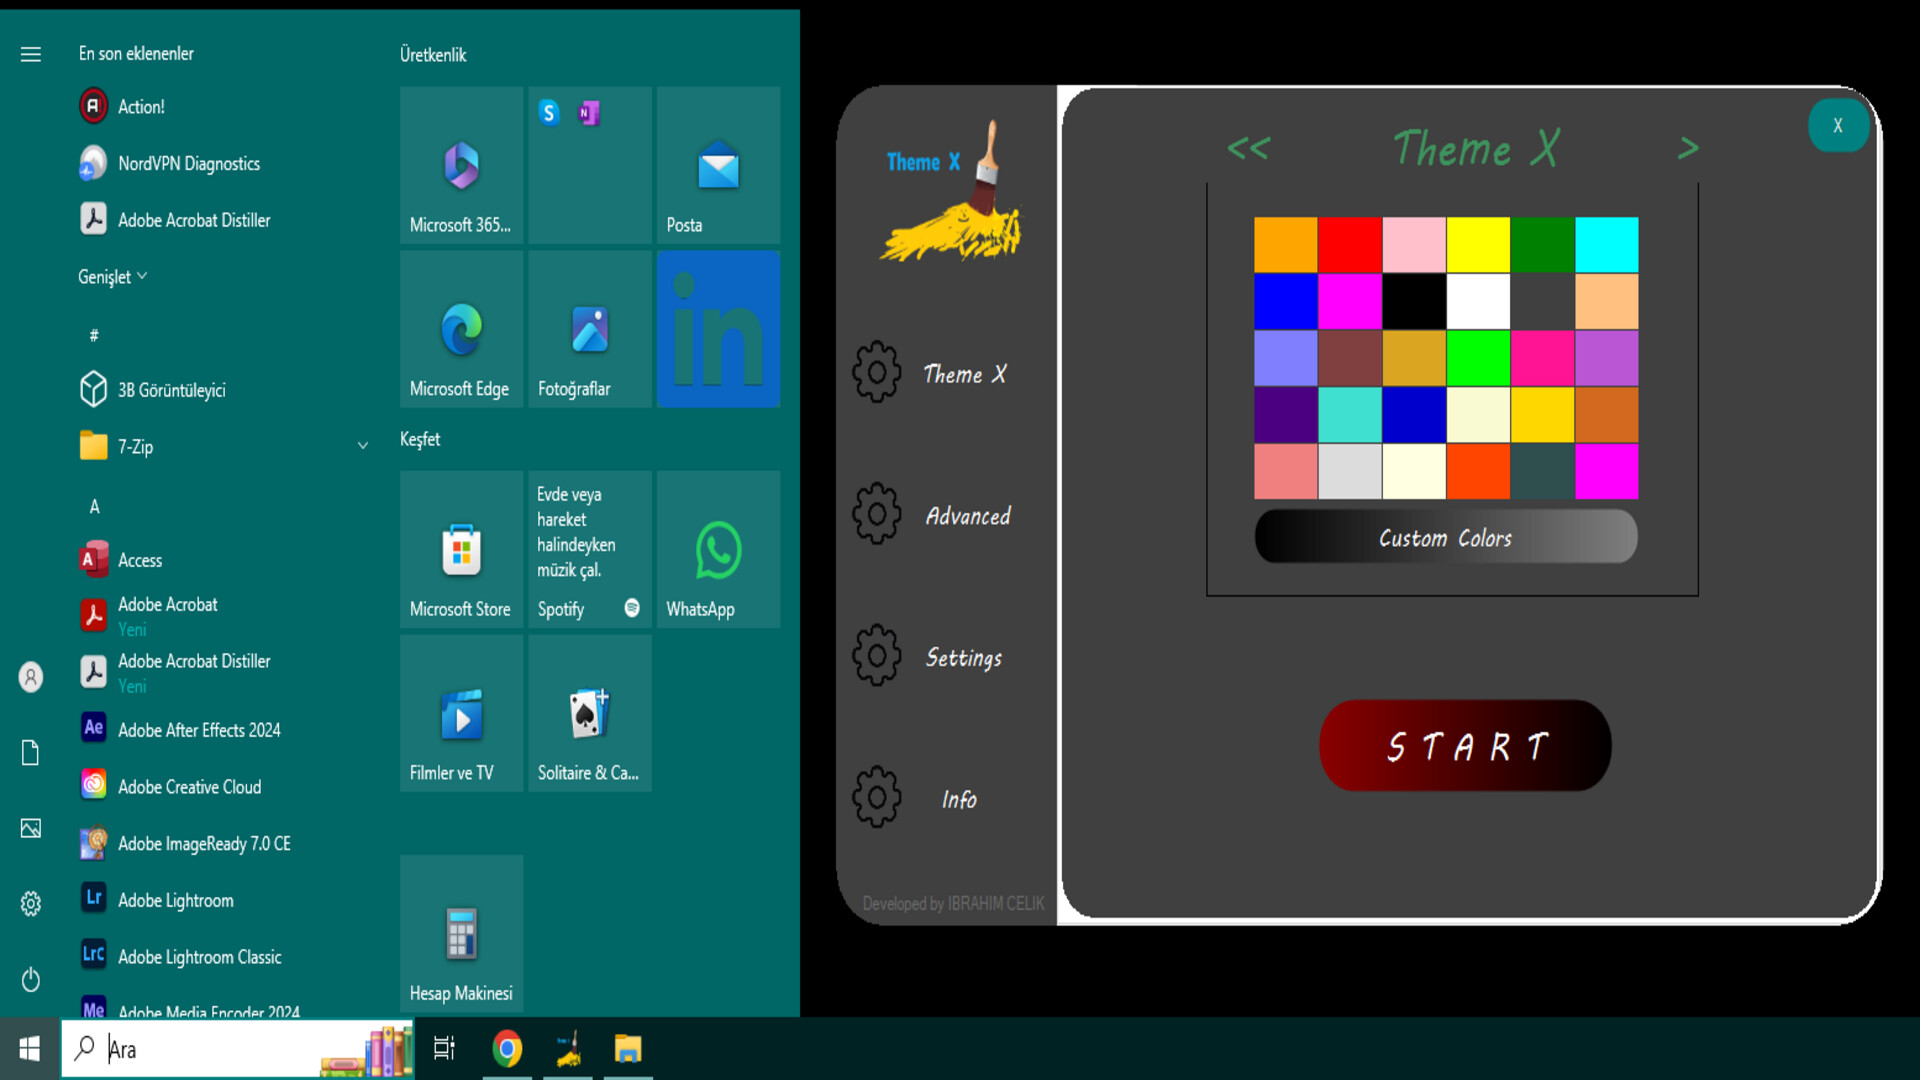
Task: Pick the salmon pink swatch in bottom row
Action: coord(1285,471)
